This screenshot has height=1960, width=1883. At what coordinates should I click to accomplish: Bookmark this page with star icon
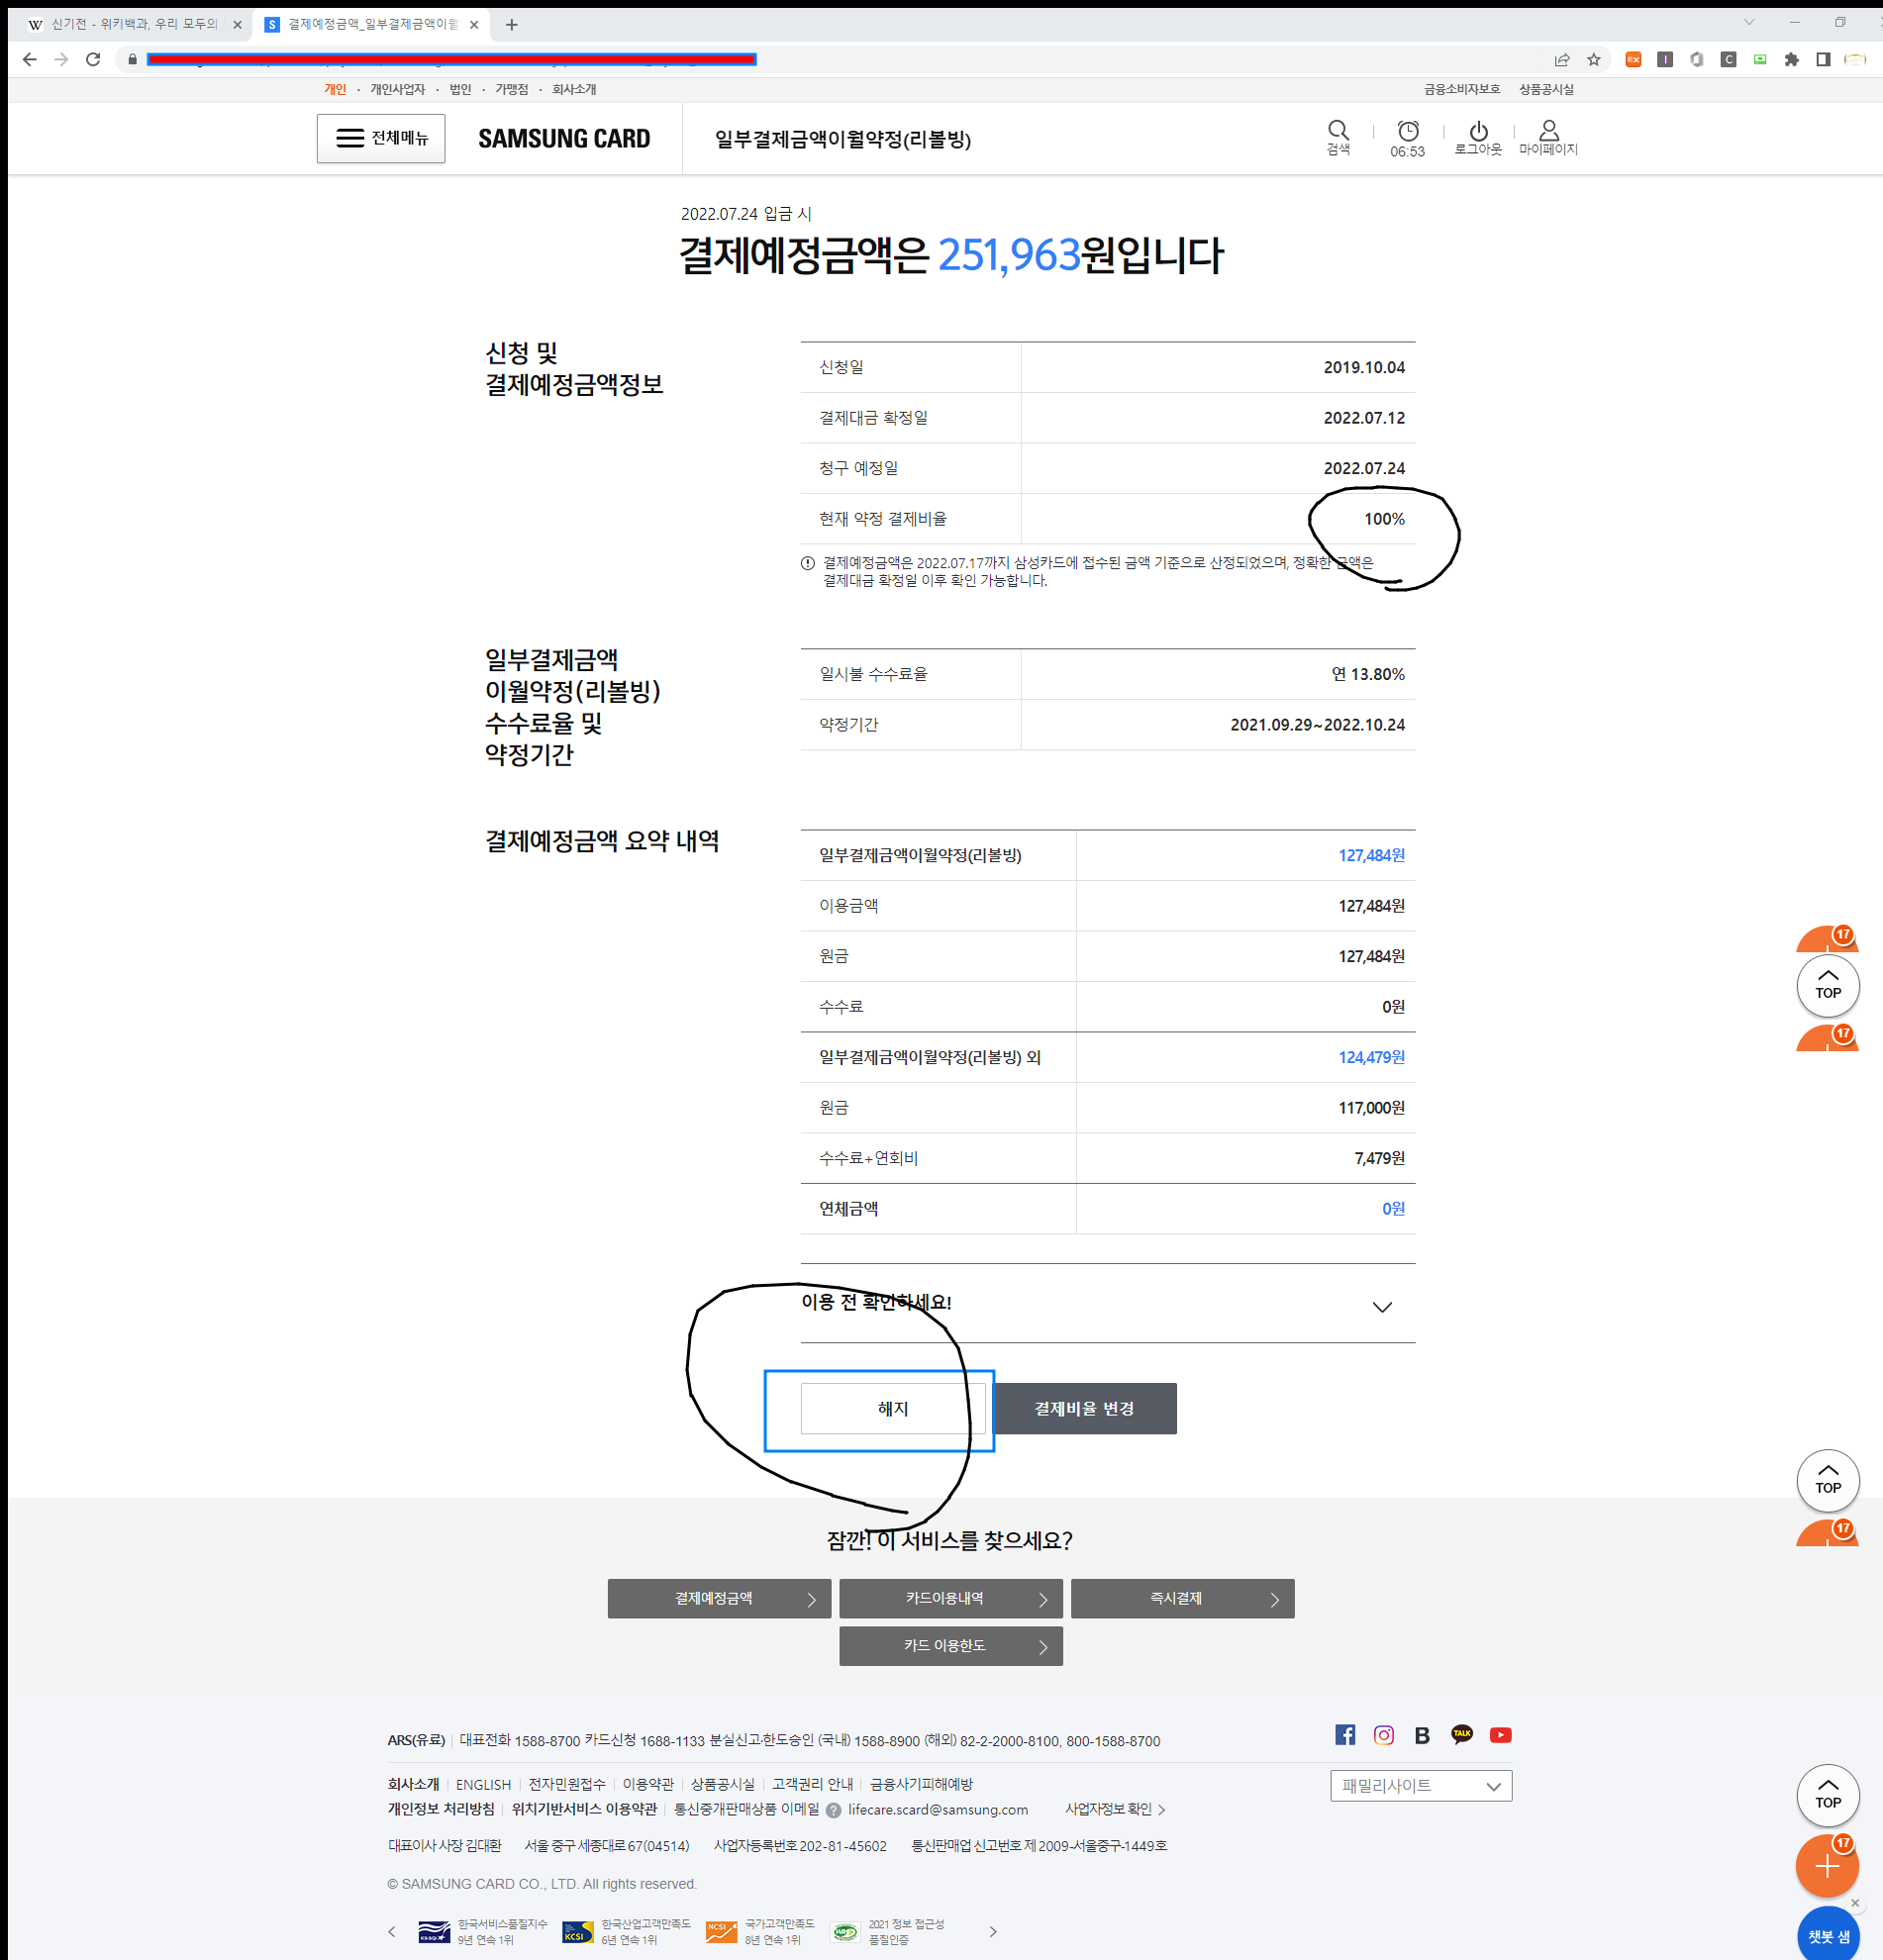tap(1594, 59)
